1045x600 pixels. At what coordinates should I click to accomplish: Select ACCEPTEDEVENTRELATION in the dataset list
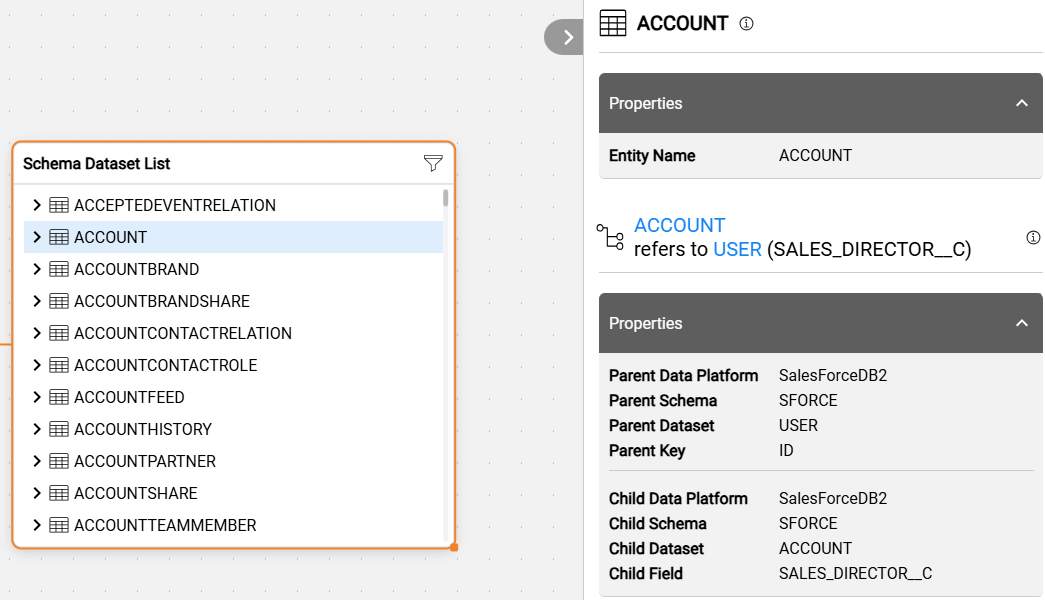[x=175, y=205]
